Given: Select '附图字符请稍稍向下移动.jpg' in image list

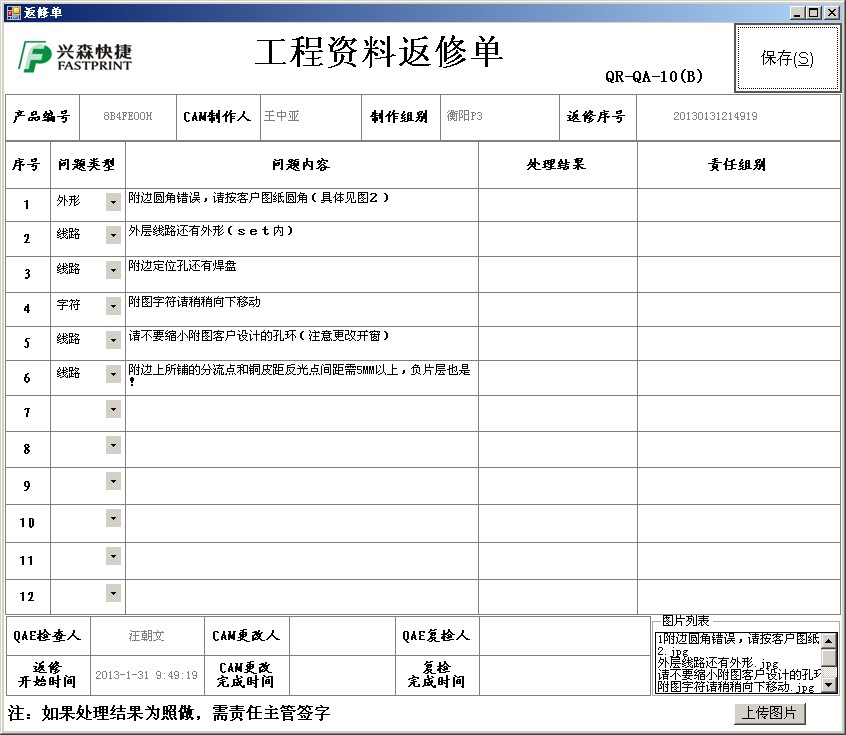Looking at the screenshot, I should (736, 687).
